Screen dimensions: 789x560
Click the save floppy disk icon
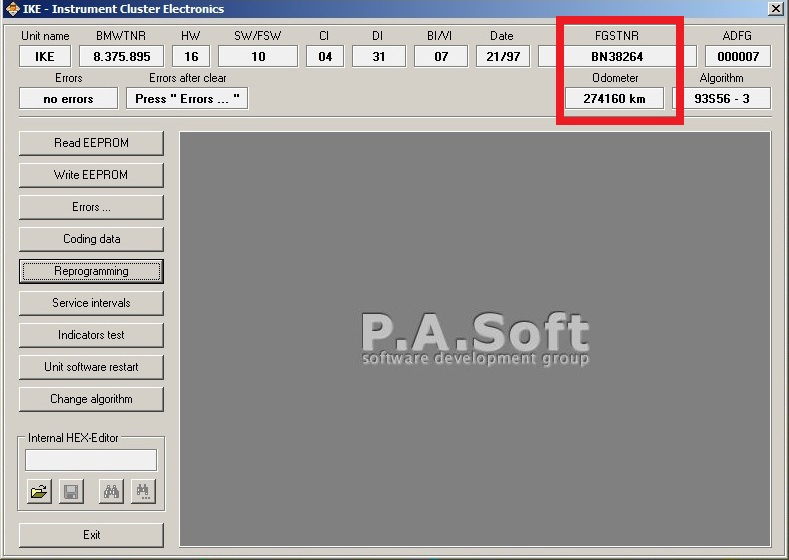coord(71,491)
